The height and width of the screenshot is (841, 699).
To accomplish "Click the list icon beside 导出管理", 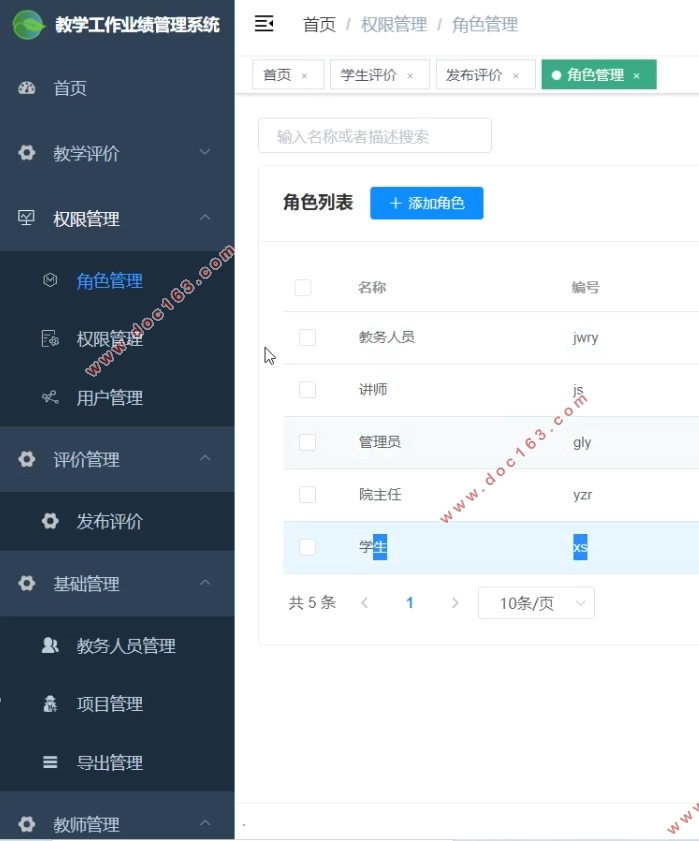I will coord(50,762).
